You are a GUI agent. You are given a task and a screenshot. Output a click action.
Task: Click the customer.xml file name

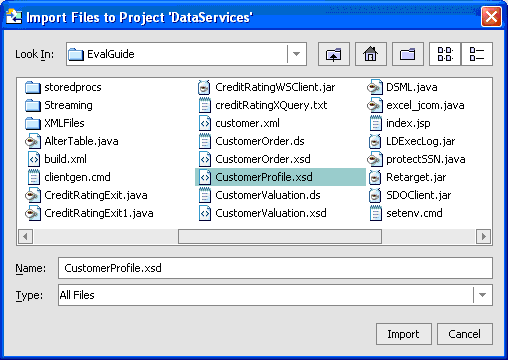(248, 123)
